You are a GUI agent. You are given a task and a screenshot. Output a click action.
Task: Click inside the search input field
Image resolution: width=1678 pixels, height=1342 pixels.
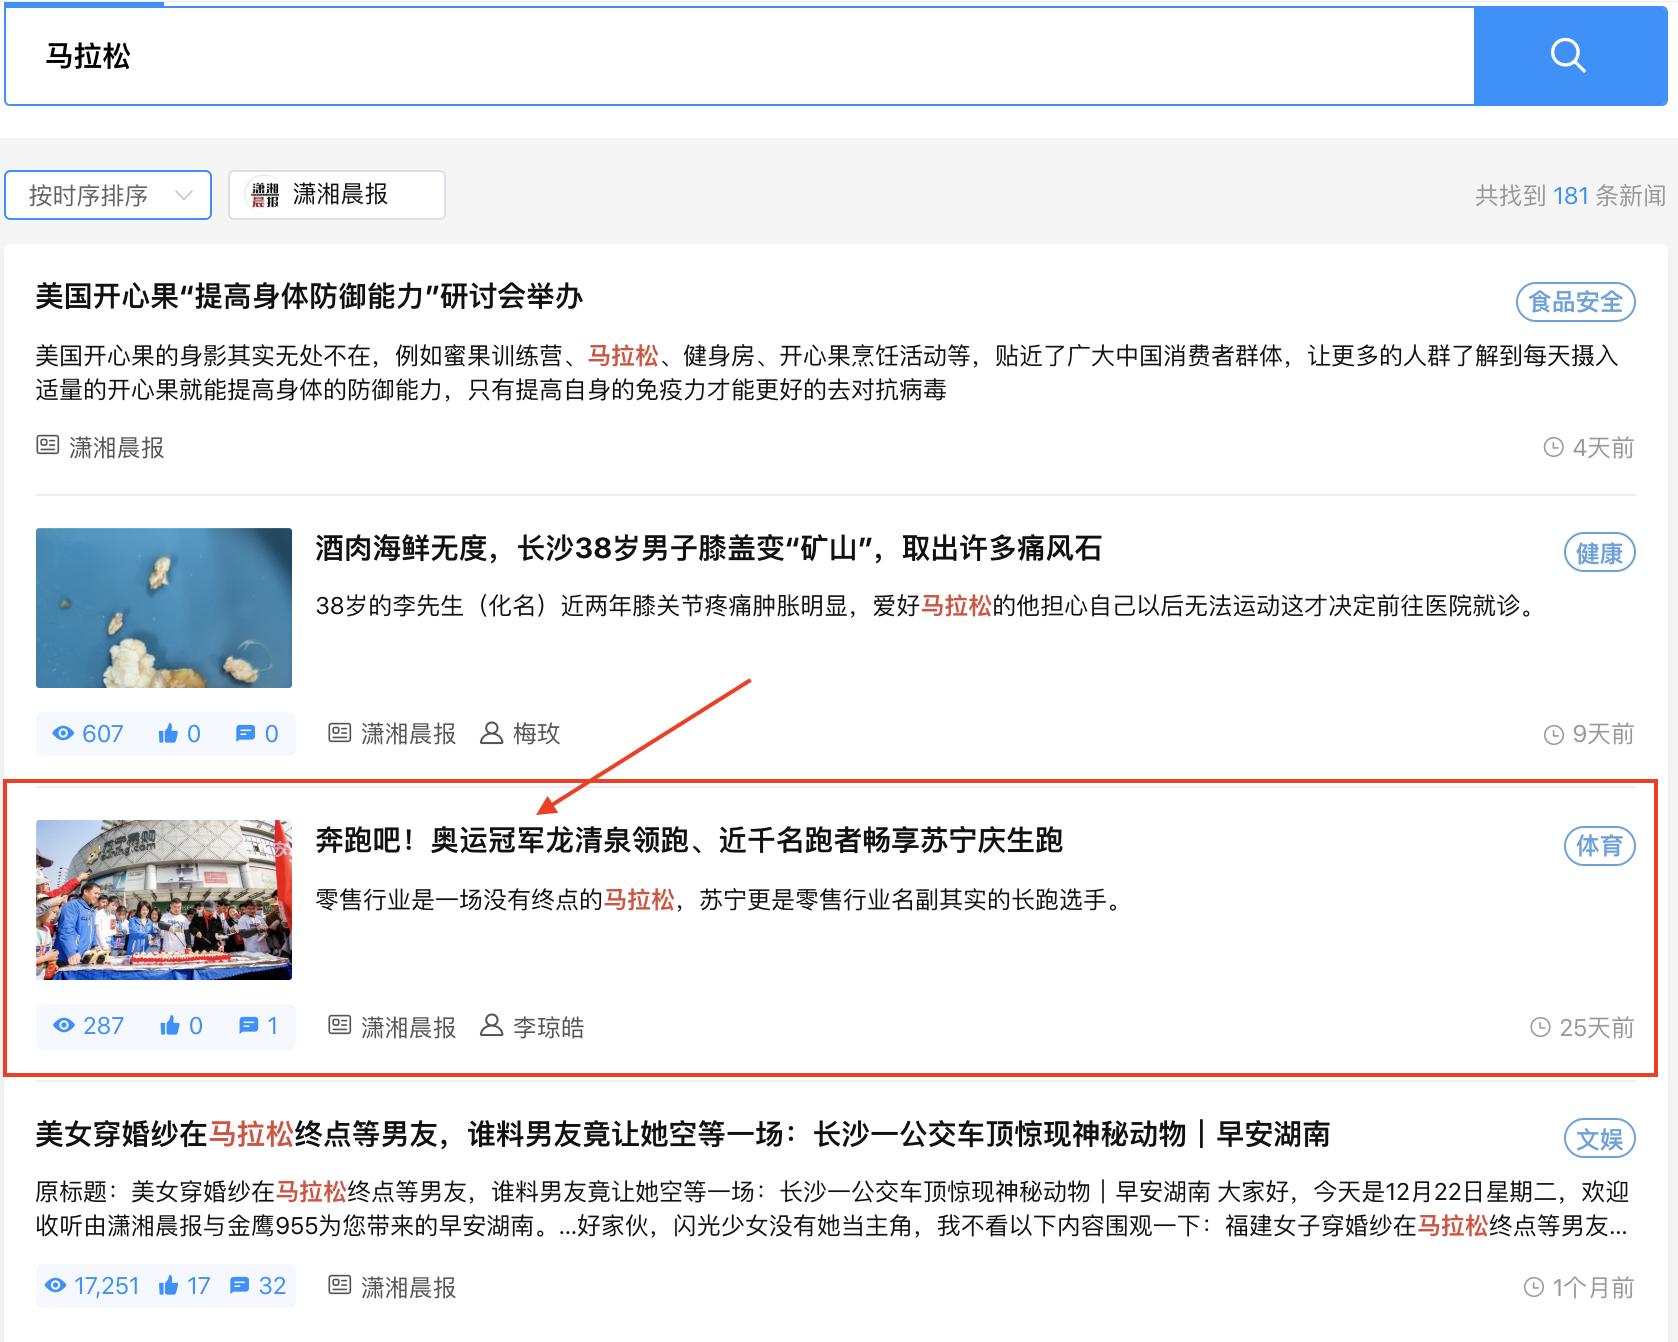(700, 56)
